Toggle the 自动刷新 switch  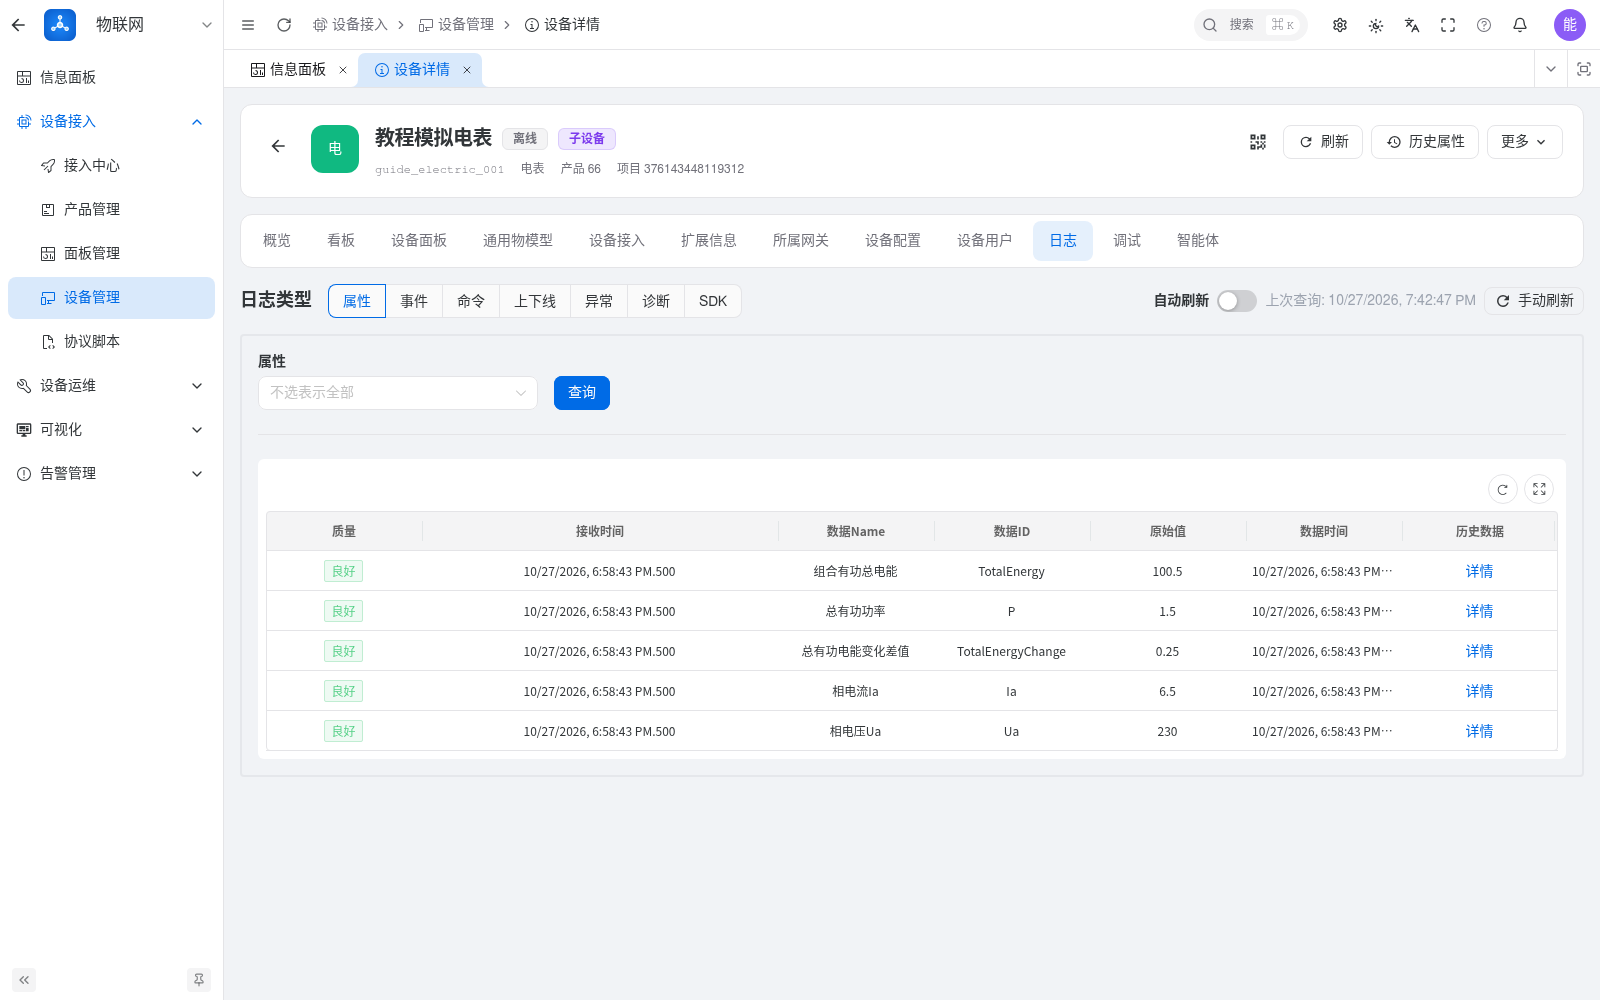tap(1237, 301)
